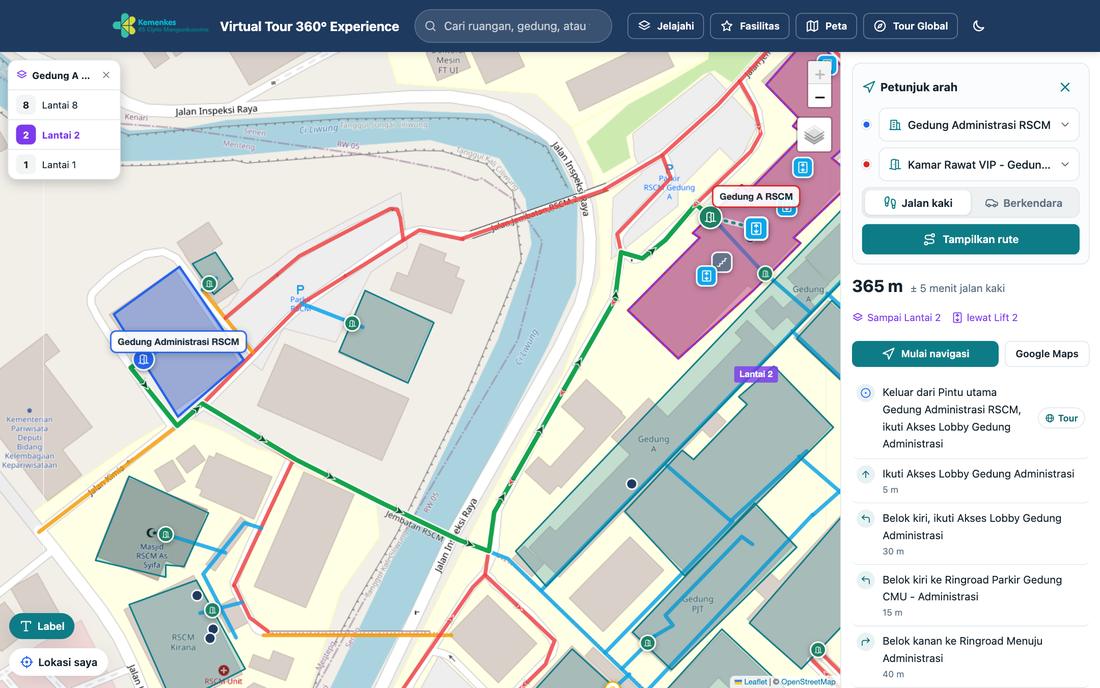Click the Tour button beside first step
The width and height of the screenshot is (1100, 688).
pyautogui.click(x=1061, y=418)
